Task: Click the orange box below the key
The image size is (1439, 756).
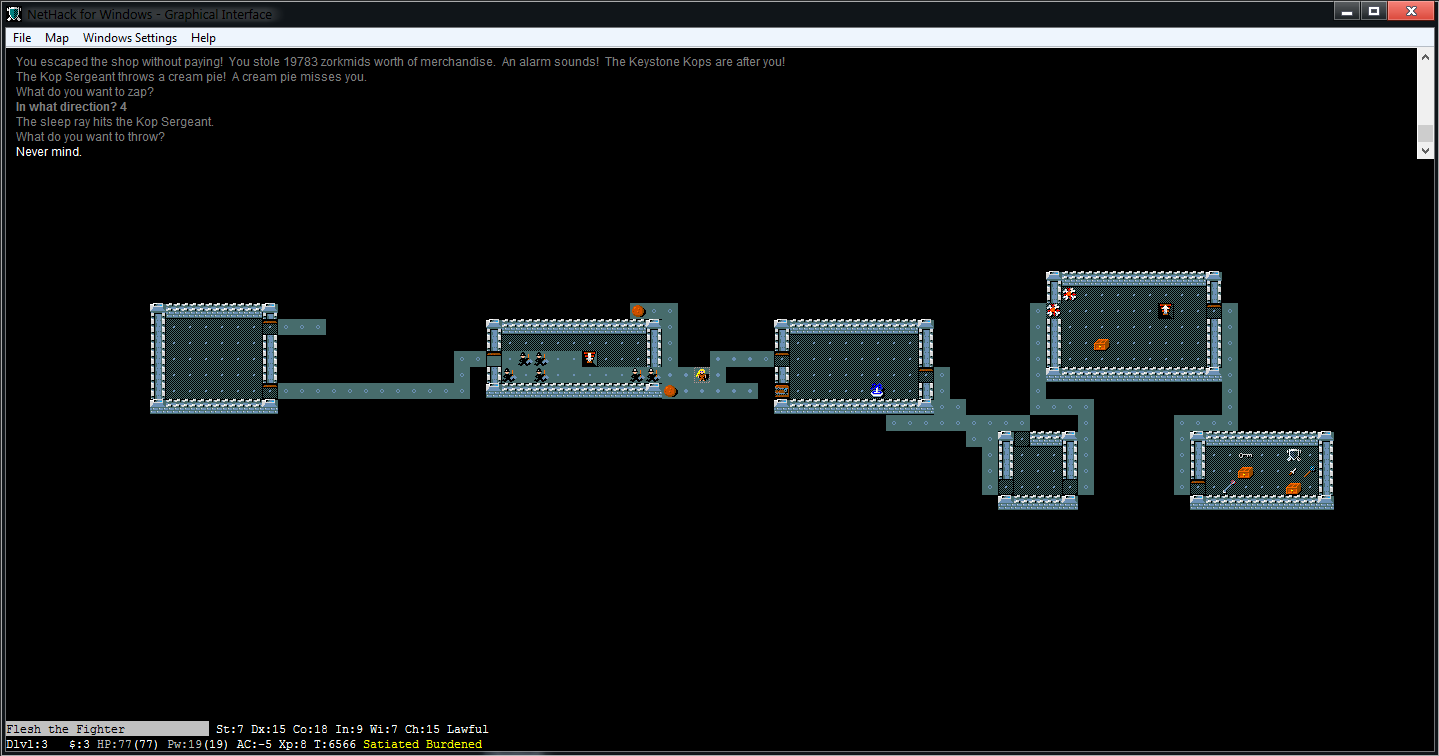Action: (1246, 471)
